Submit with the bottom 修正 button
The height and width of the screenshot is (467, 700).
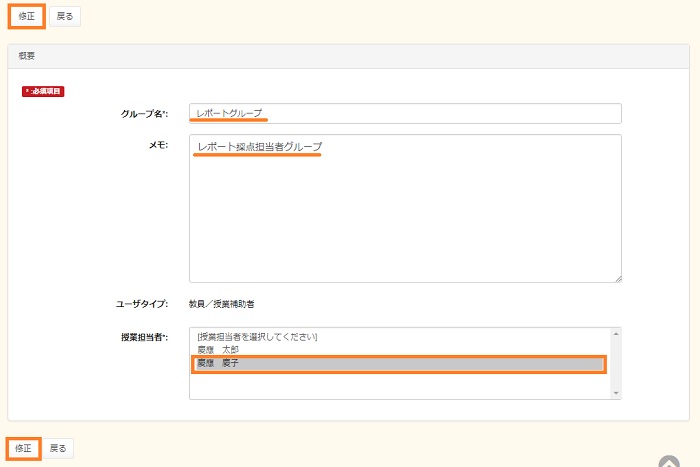(26, 448)
